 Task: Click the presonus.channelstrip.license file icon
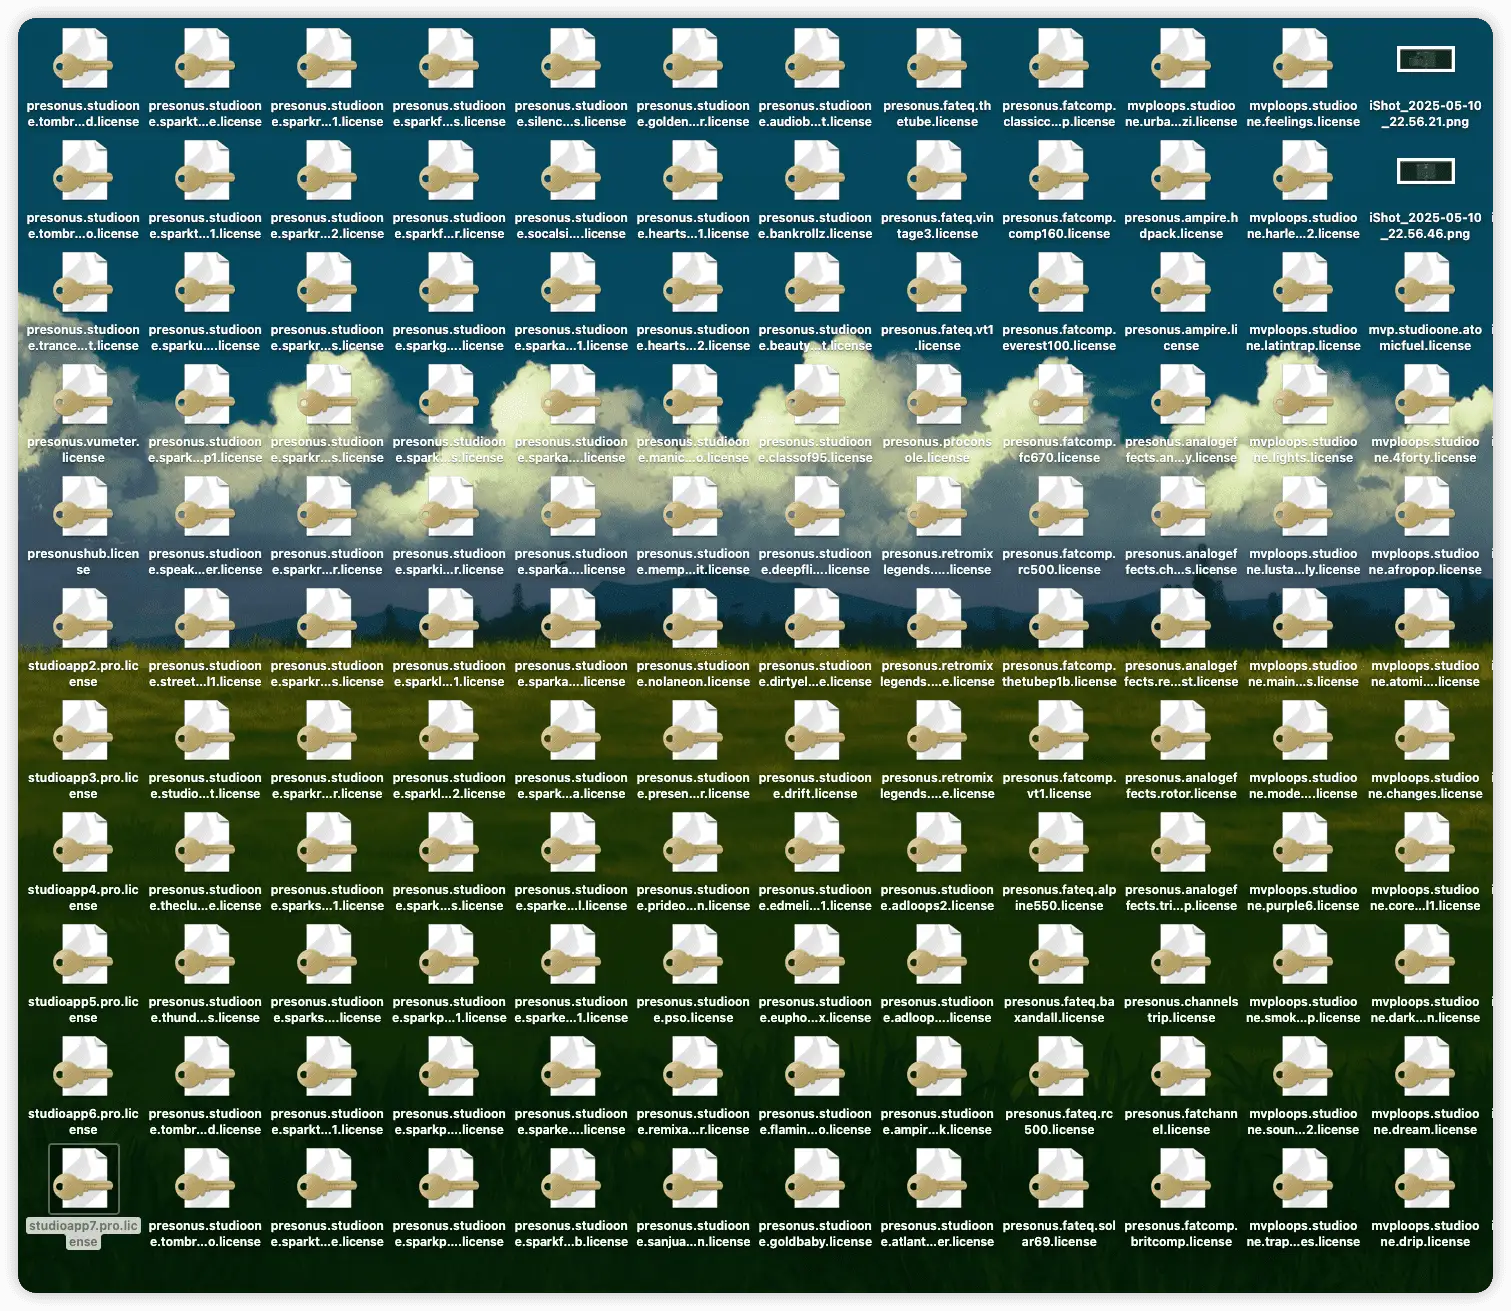pos(1181,956)
